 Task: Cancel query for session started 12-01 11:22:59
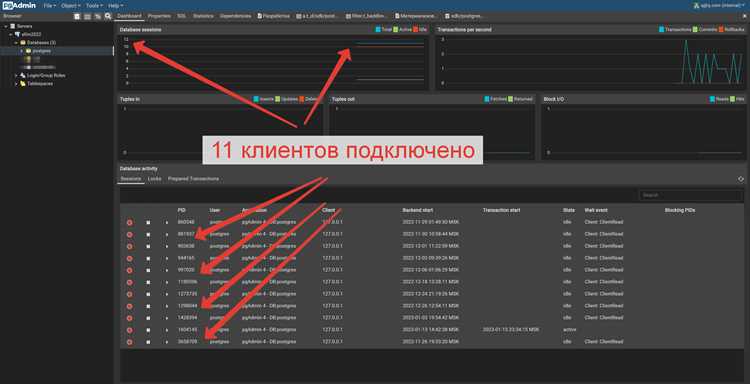tap(148, 246)
